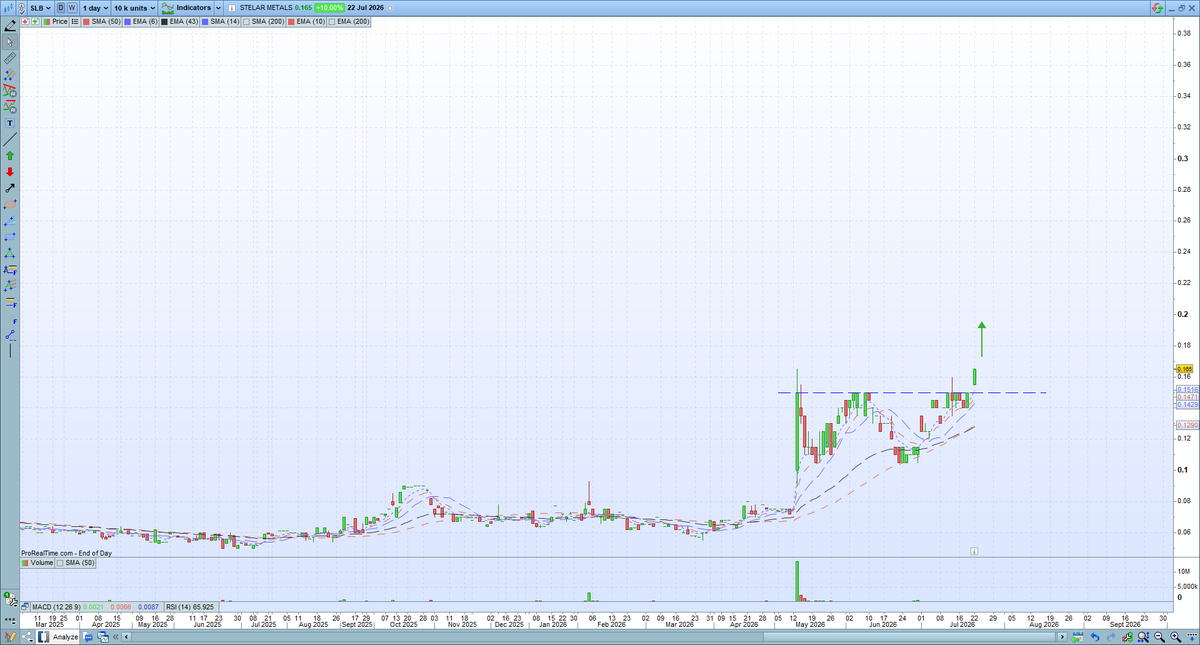The image size is (1200, 645).
Task: Click the 0.1290 moving average price tag
Action: (1187, 426)
